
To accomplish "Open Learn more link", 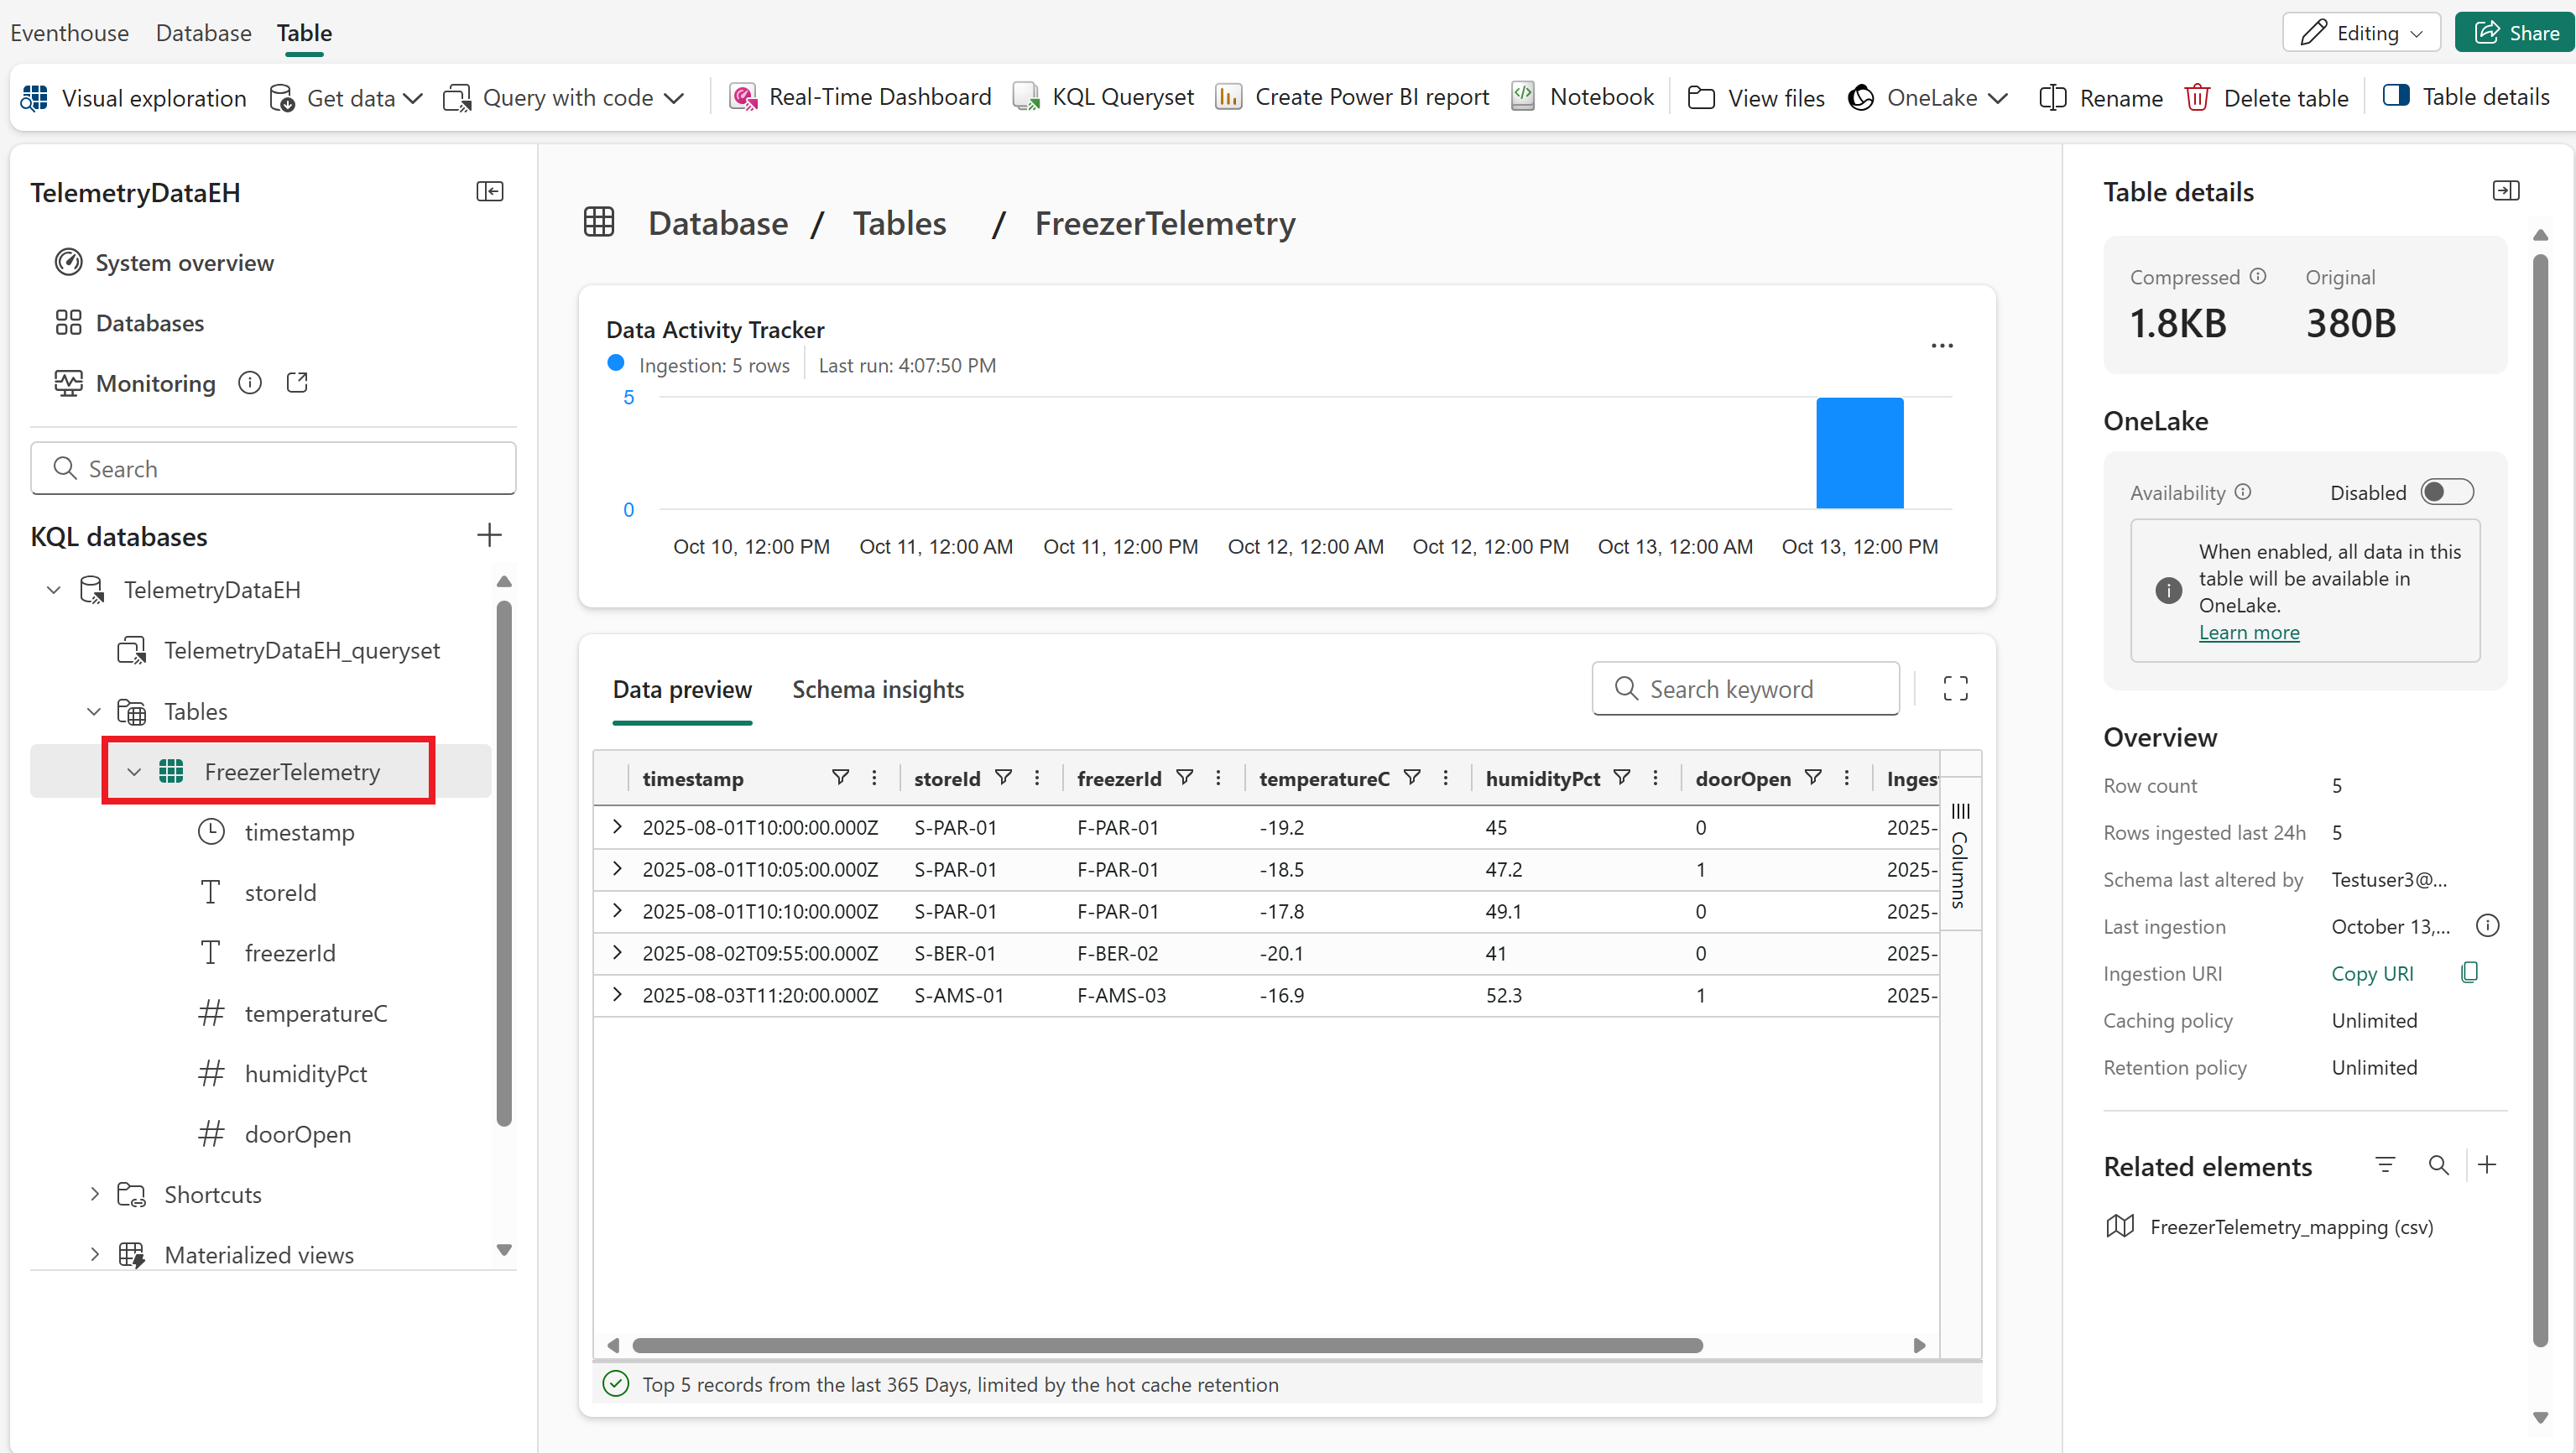I will [x=2249, y=632].
